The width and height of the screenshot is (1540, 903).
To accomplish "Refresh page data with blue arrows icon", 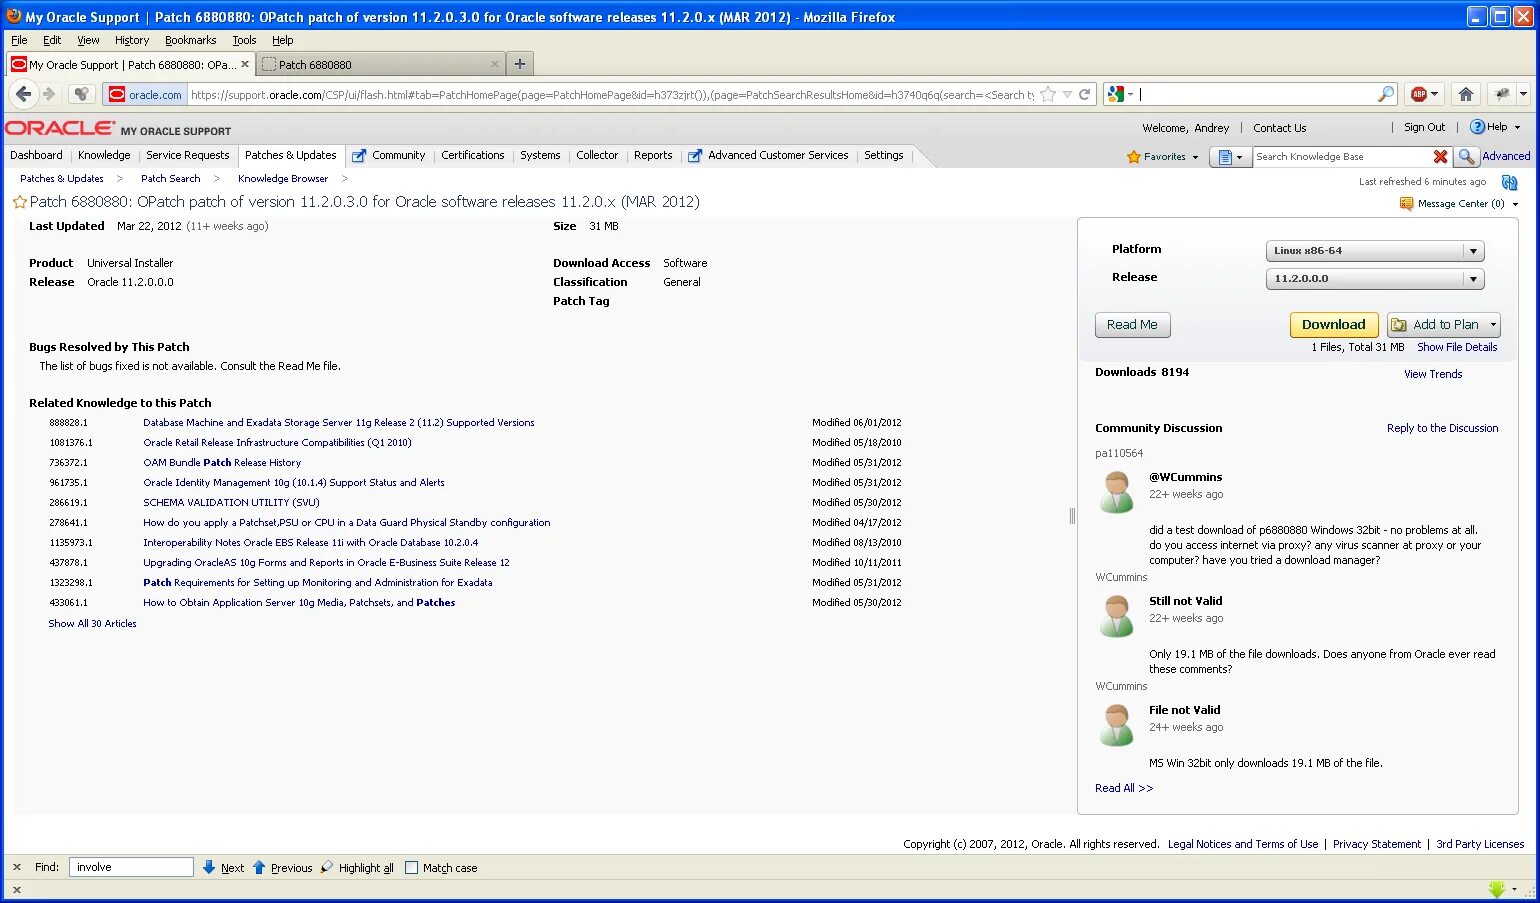I will coord(1509,182).
